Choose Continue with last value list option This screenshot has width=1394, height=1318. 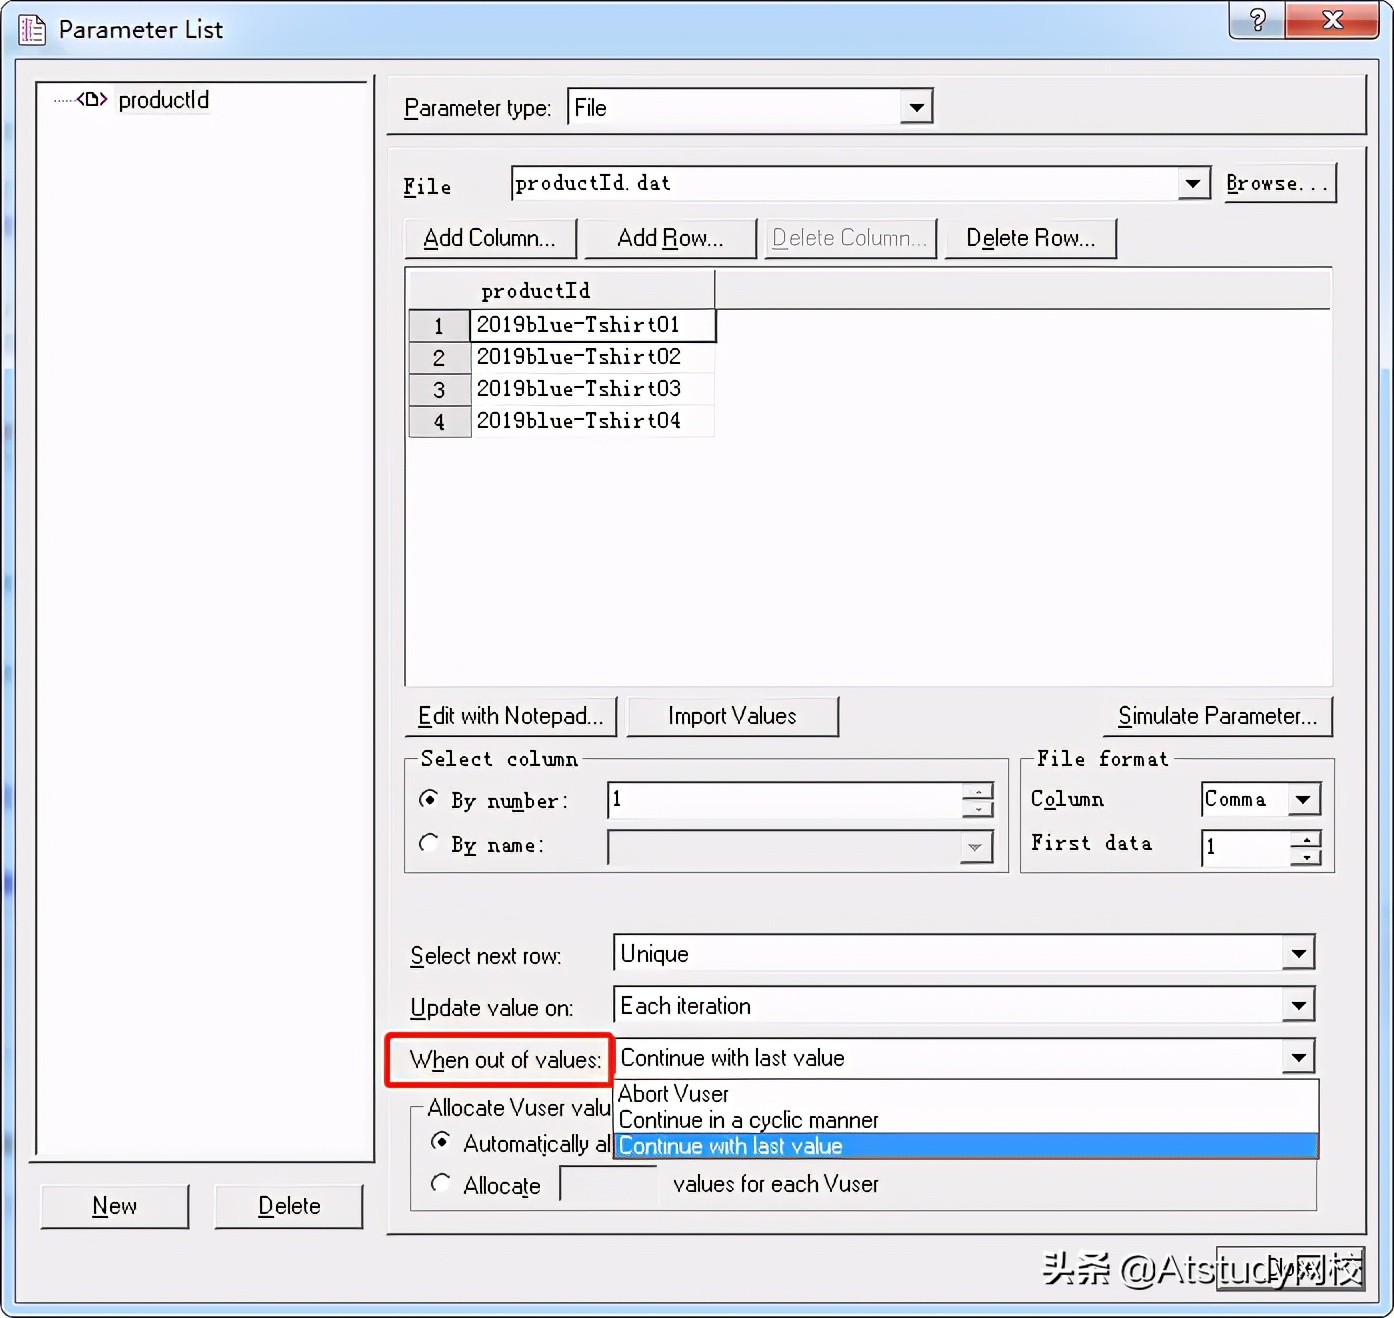(x=966, y=1146)
